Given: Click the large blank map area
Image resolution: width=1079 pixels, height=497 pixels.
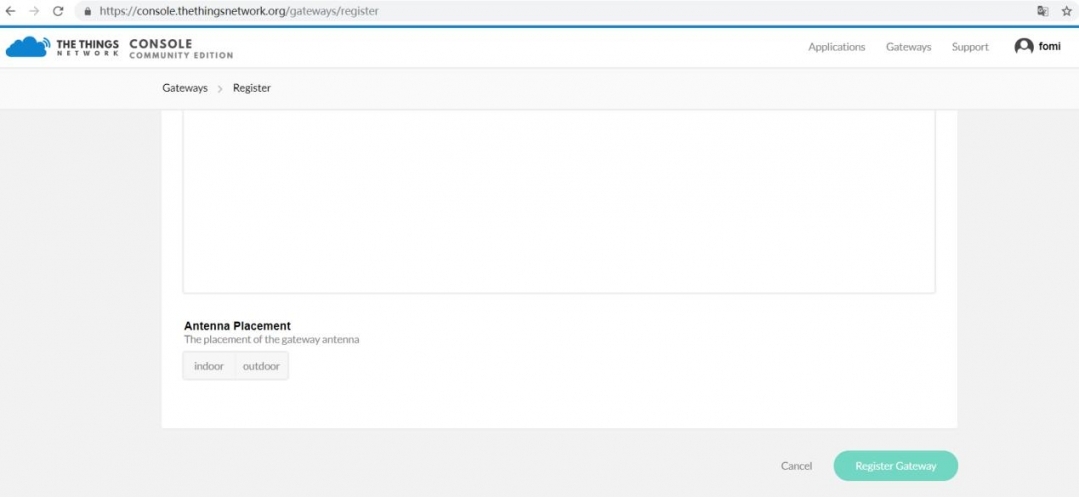Looking at the screenshot, I should point(559,201).
